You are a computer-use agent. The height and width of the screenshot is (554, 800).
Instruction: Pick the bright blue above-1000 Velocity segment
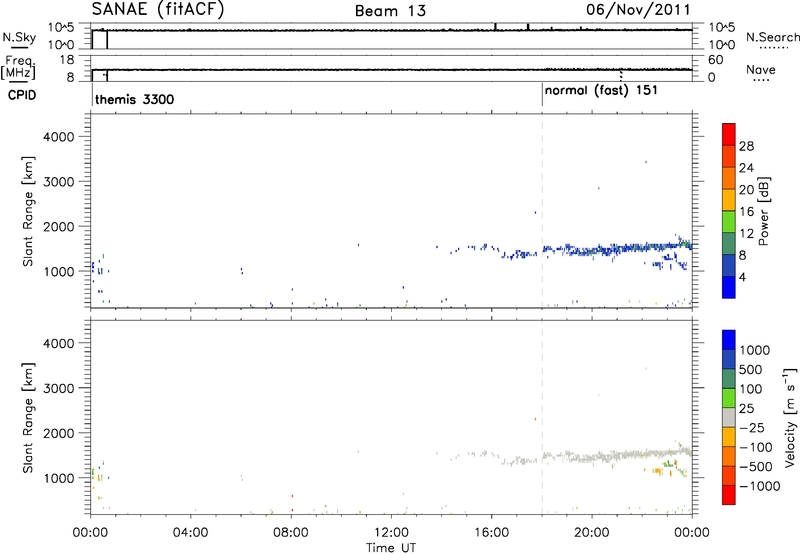point(729,340)
